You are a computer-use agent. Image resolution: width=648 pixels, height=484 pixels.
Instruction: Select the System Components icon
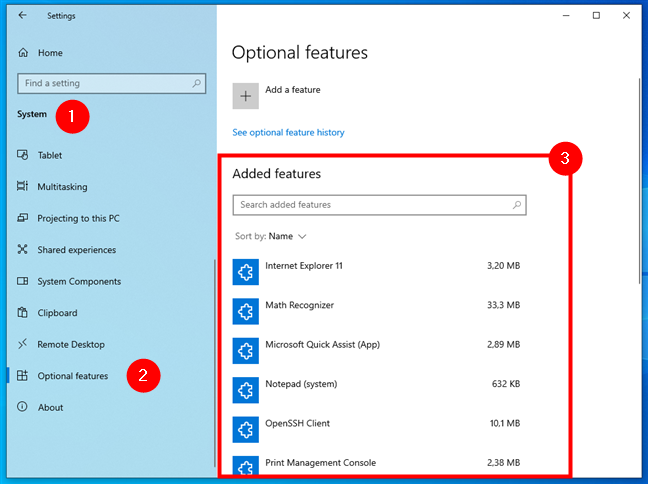pyautogui.click(x=22, y=281)
